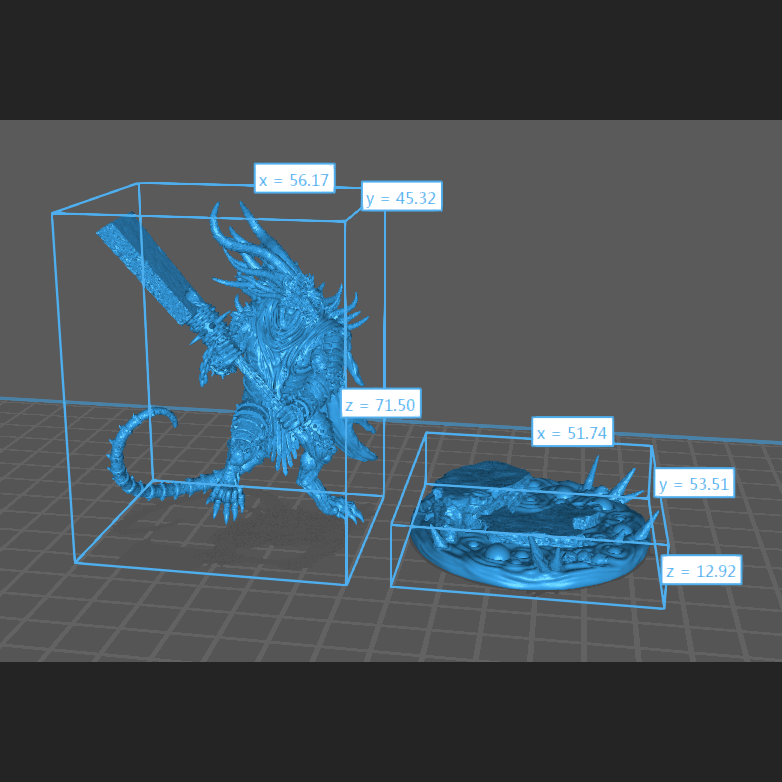Click the z = 71.50 height label

pos(380,404)
